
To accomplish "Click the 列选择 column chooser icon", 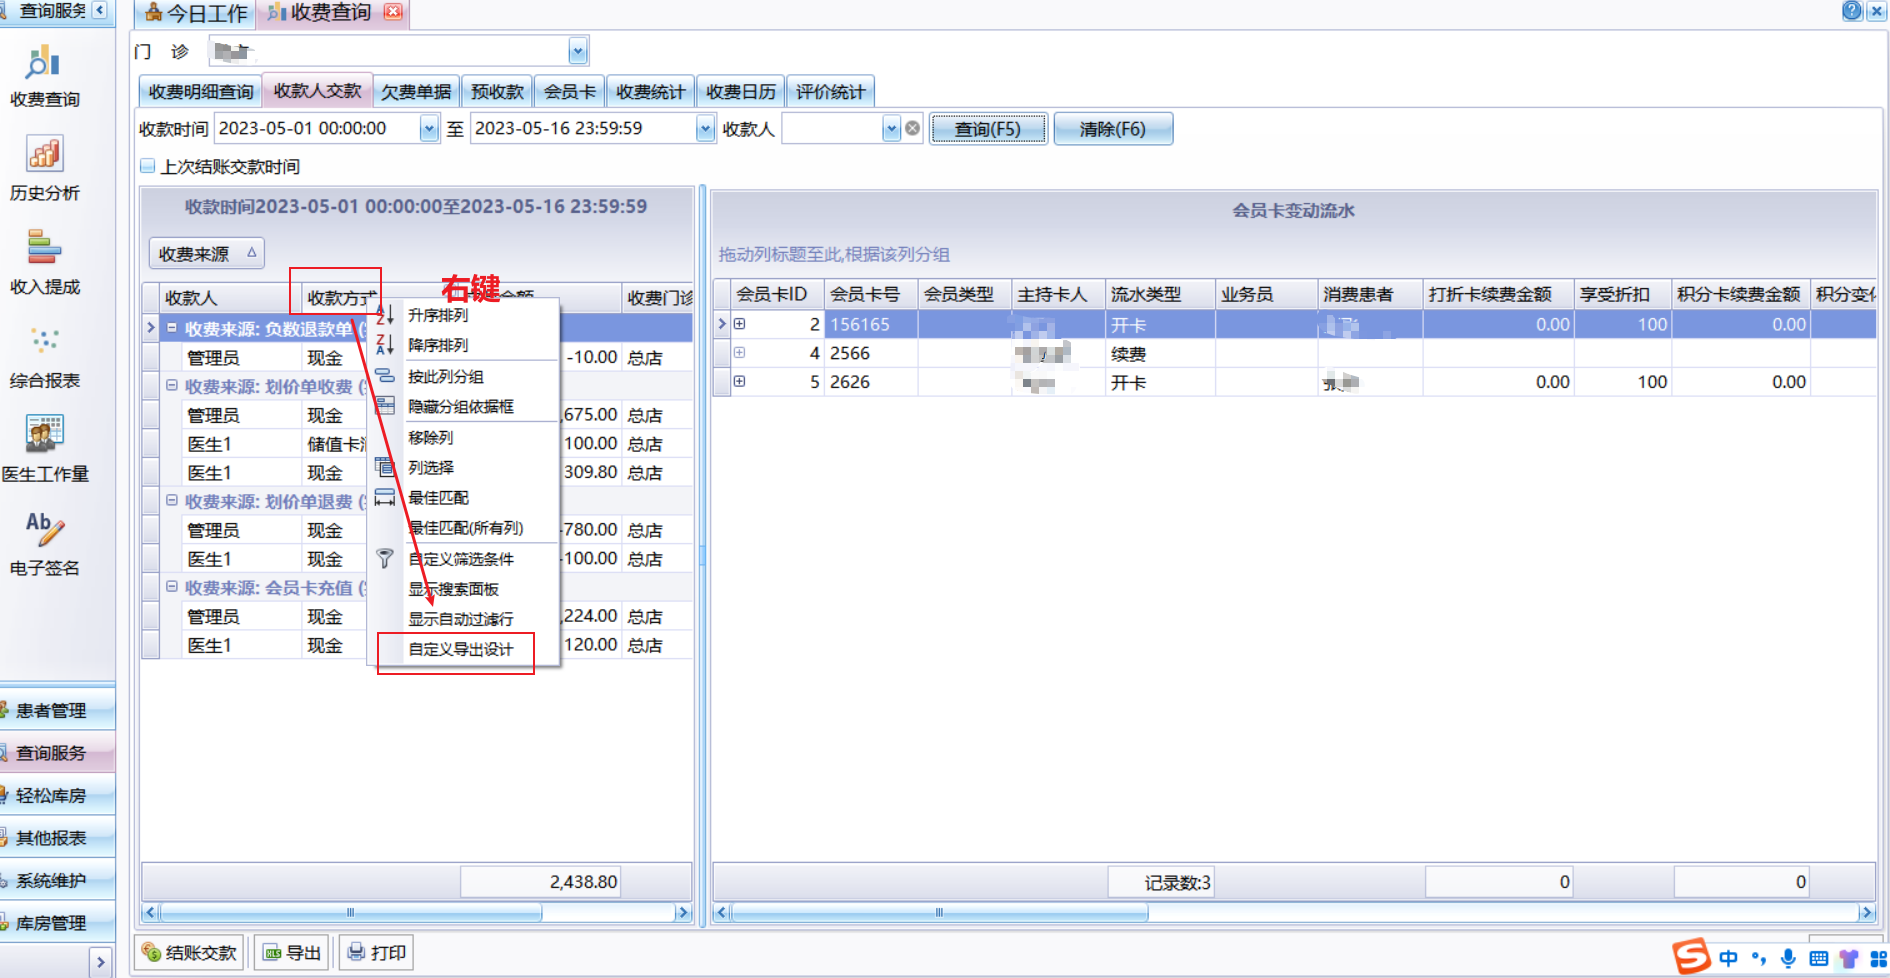I will (385, 467).
